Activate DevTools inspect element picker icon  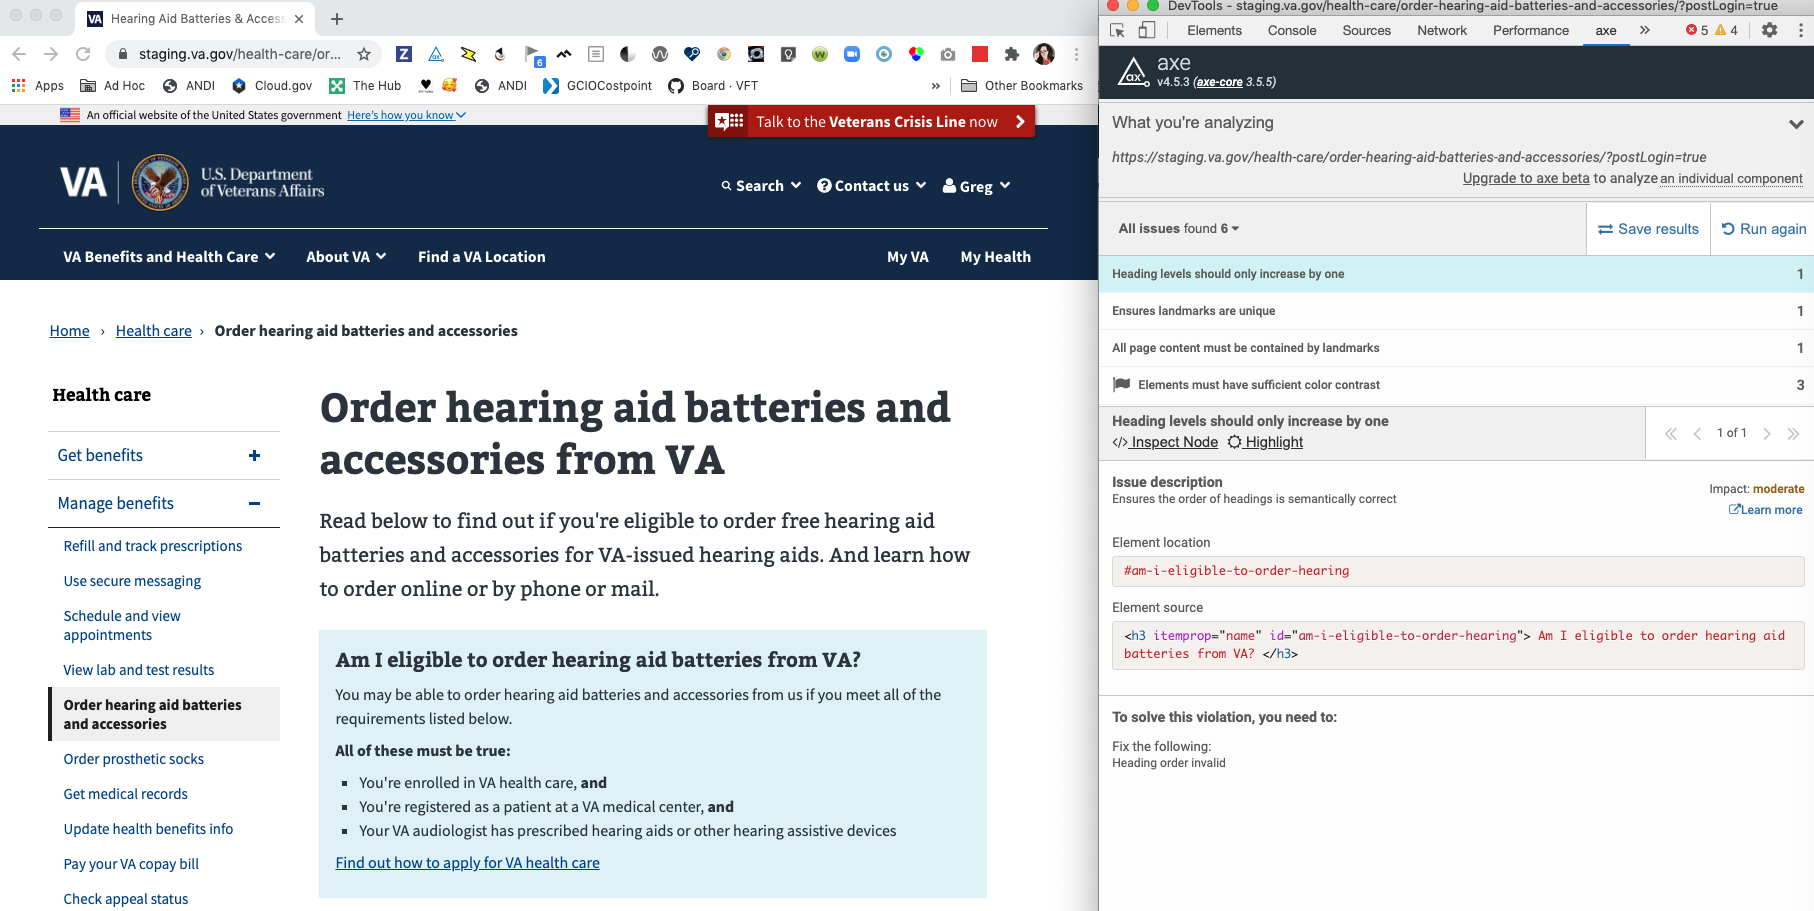(1118, 30)
